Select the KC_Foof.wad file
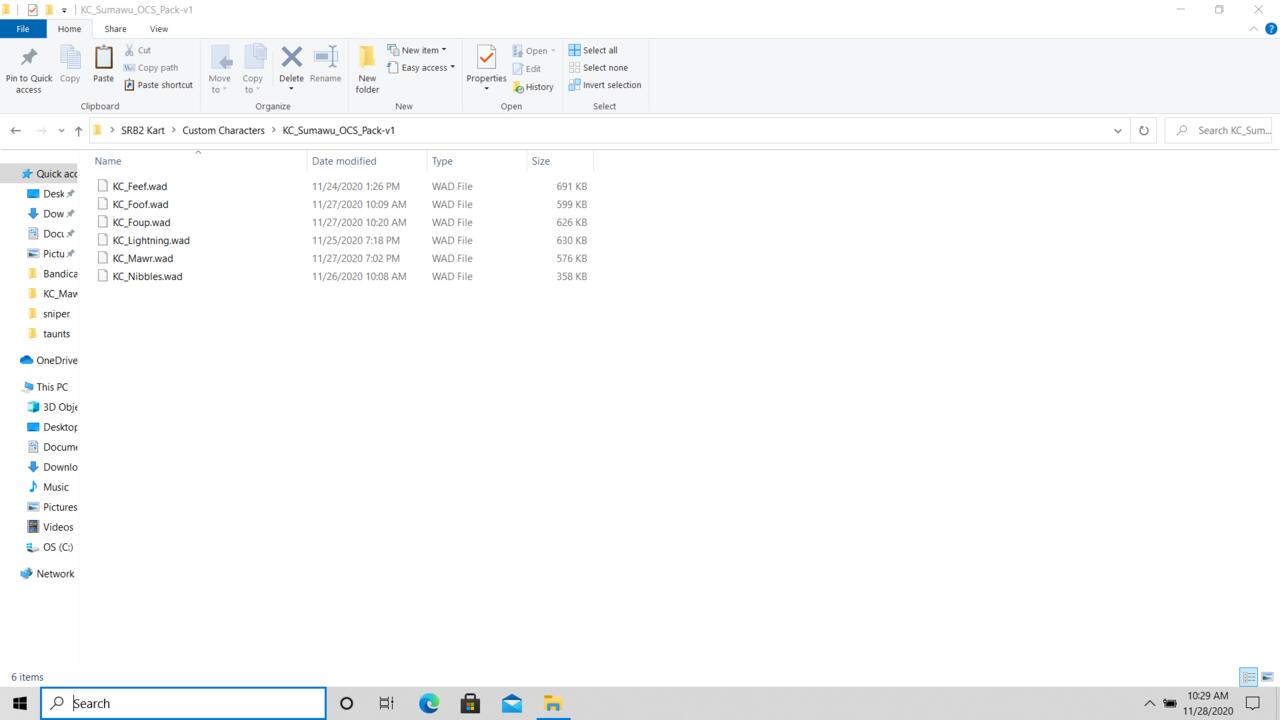1280x720 pixels. pyautogui.click(x=140, y=204)
